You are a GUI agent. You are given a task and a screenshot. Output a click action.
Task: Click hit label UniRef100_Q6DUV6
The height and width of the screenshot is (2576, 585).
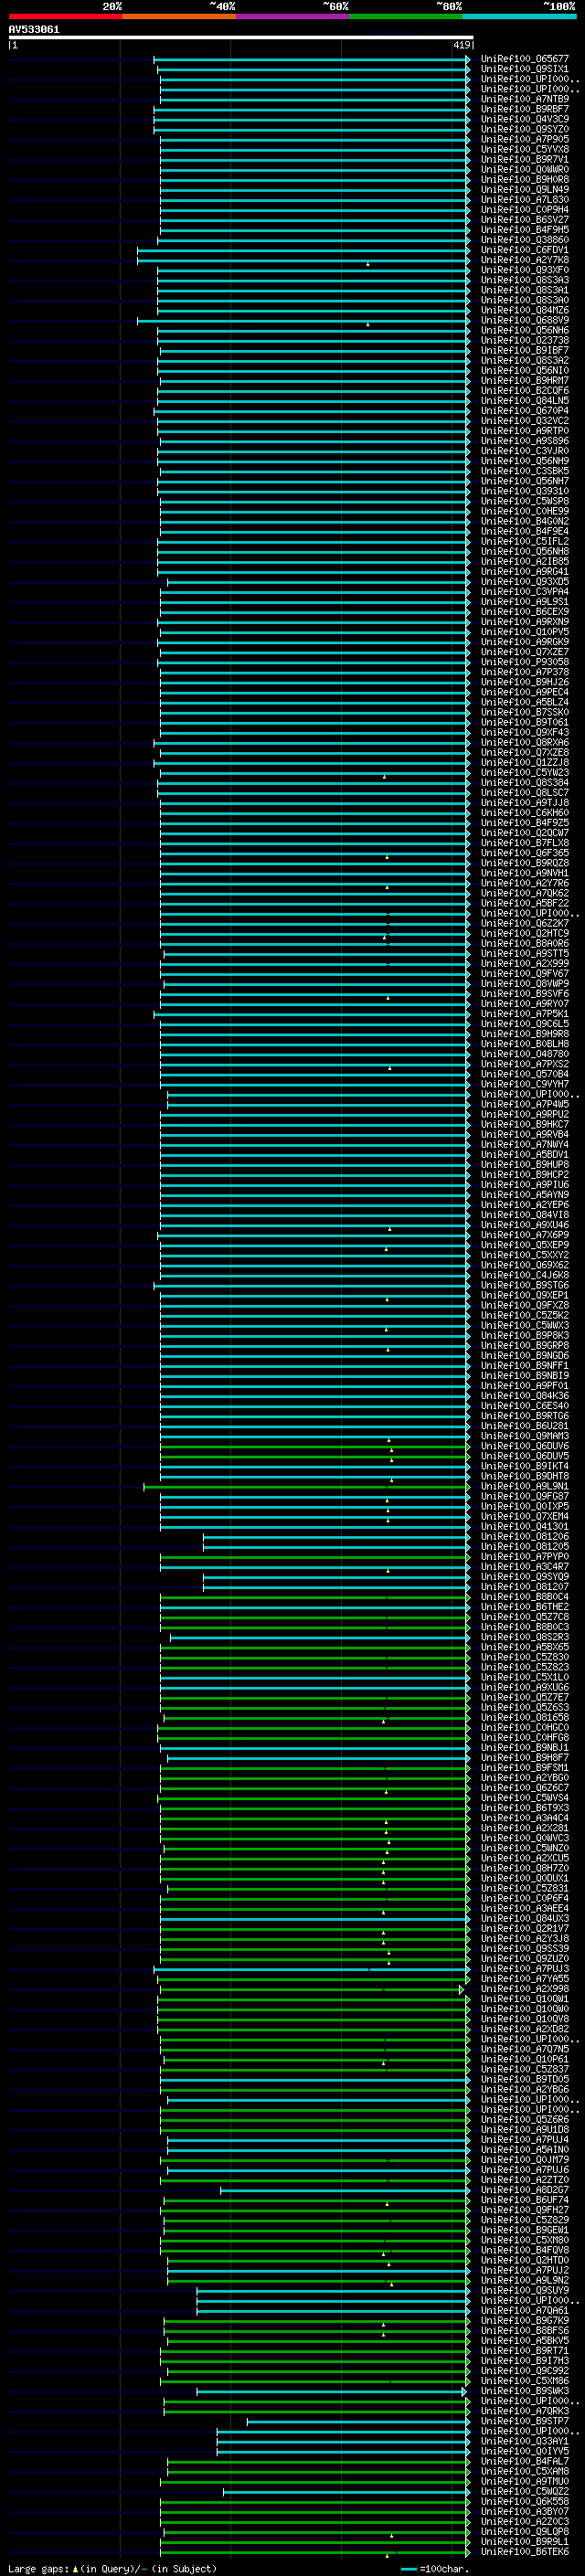click(525, 1445)
